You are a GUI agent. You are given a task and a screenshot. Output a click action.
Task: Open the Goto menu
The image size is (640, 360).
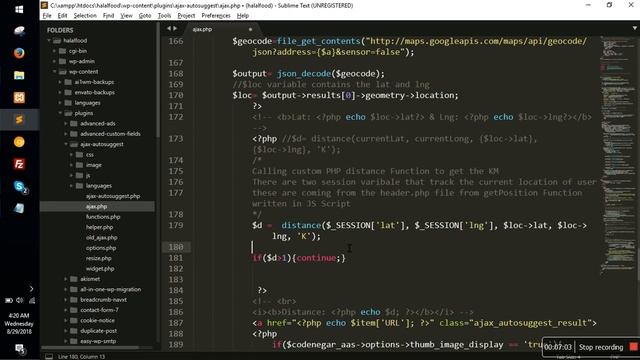[x=144, y=16]
